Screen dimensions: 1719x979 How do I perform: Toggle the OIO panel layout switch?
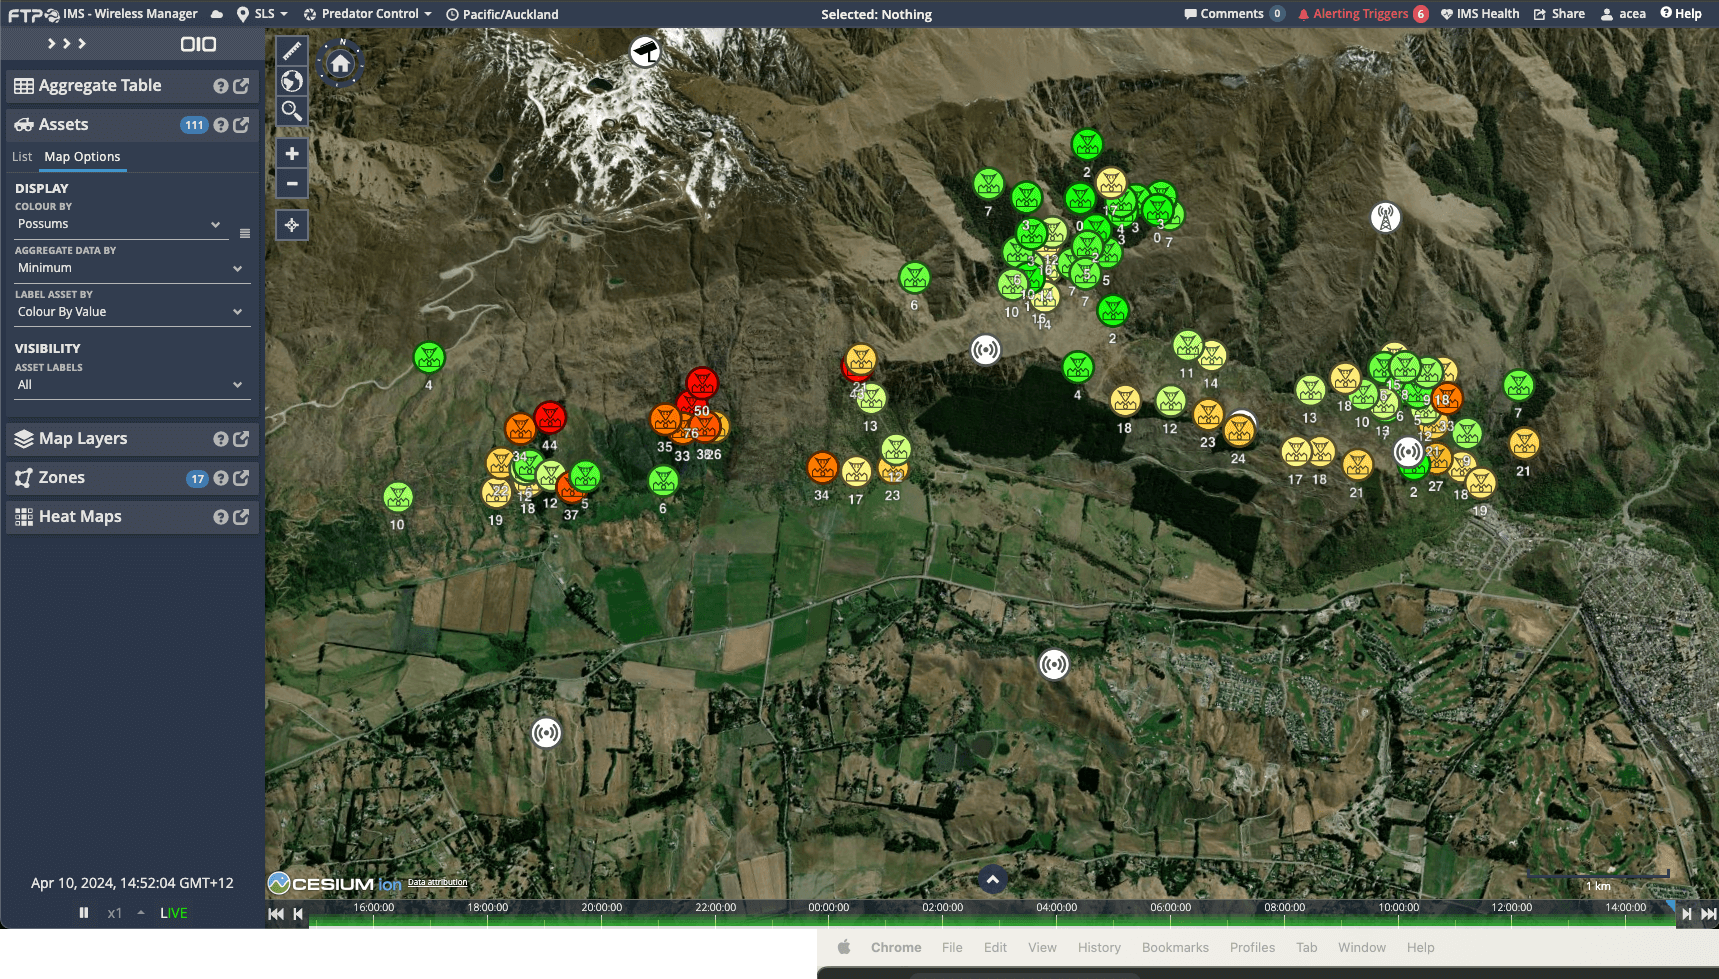pos(198,44)
